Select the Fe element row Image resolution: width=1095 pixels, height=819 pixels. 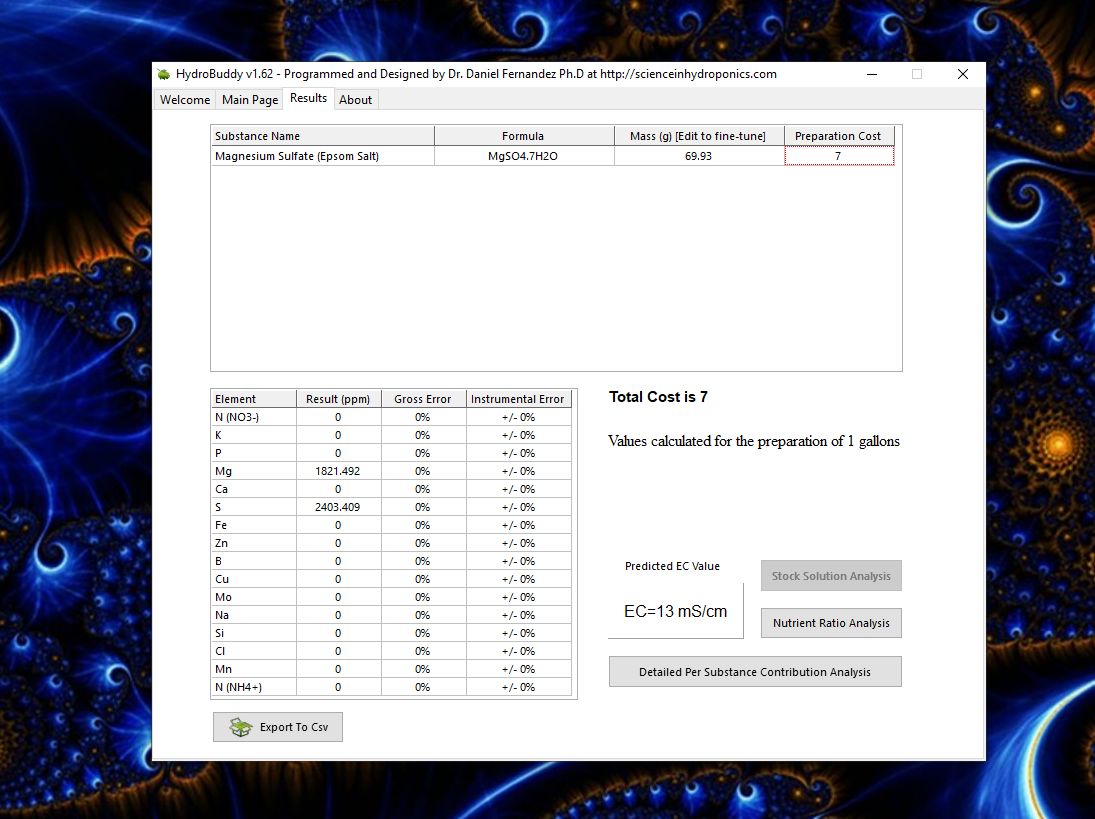pyautogui.click(x=391, y=525)
